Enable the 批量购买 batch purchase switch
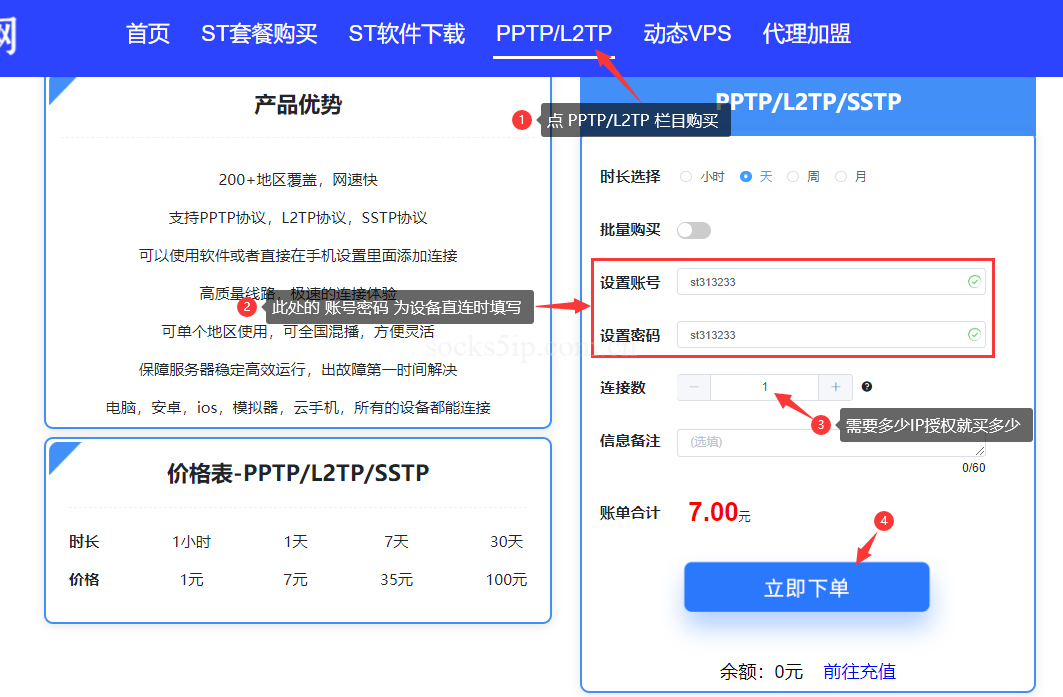 [694, 229]
